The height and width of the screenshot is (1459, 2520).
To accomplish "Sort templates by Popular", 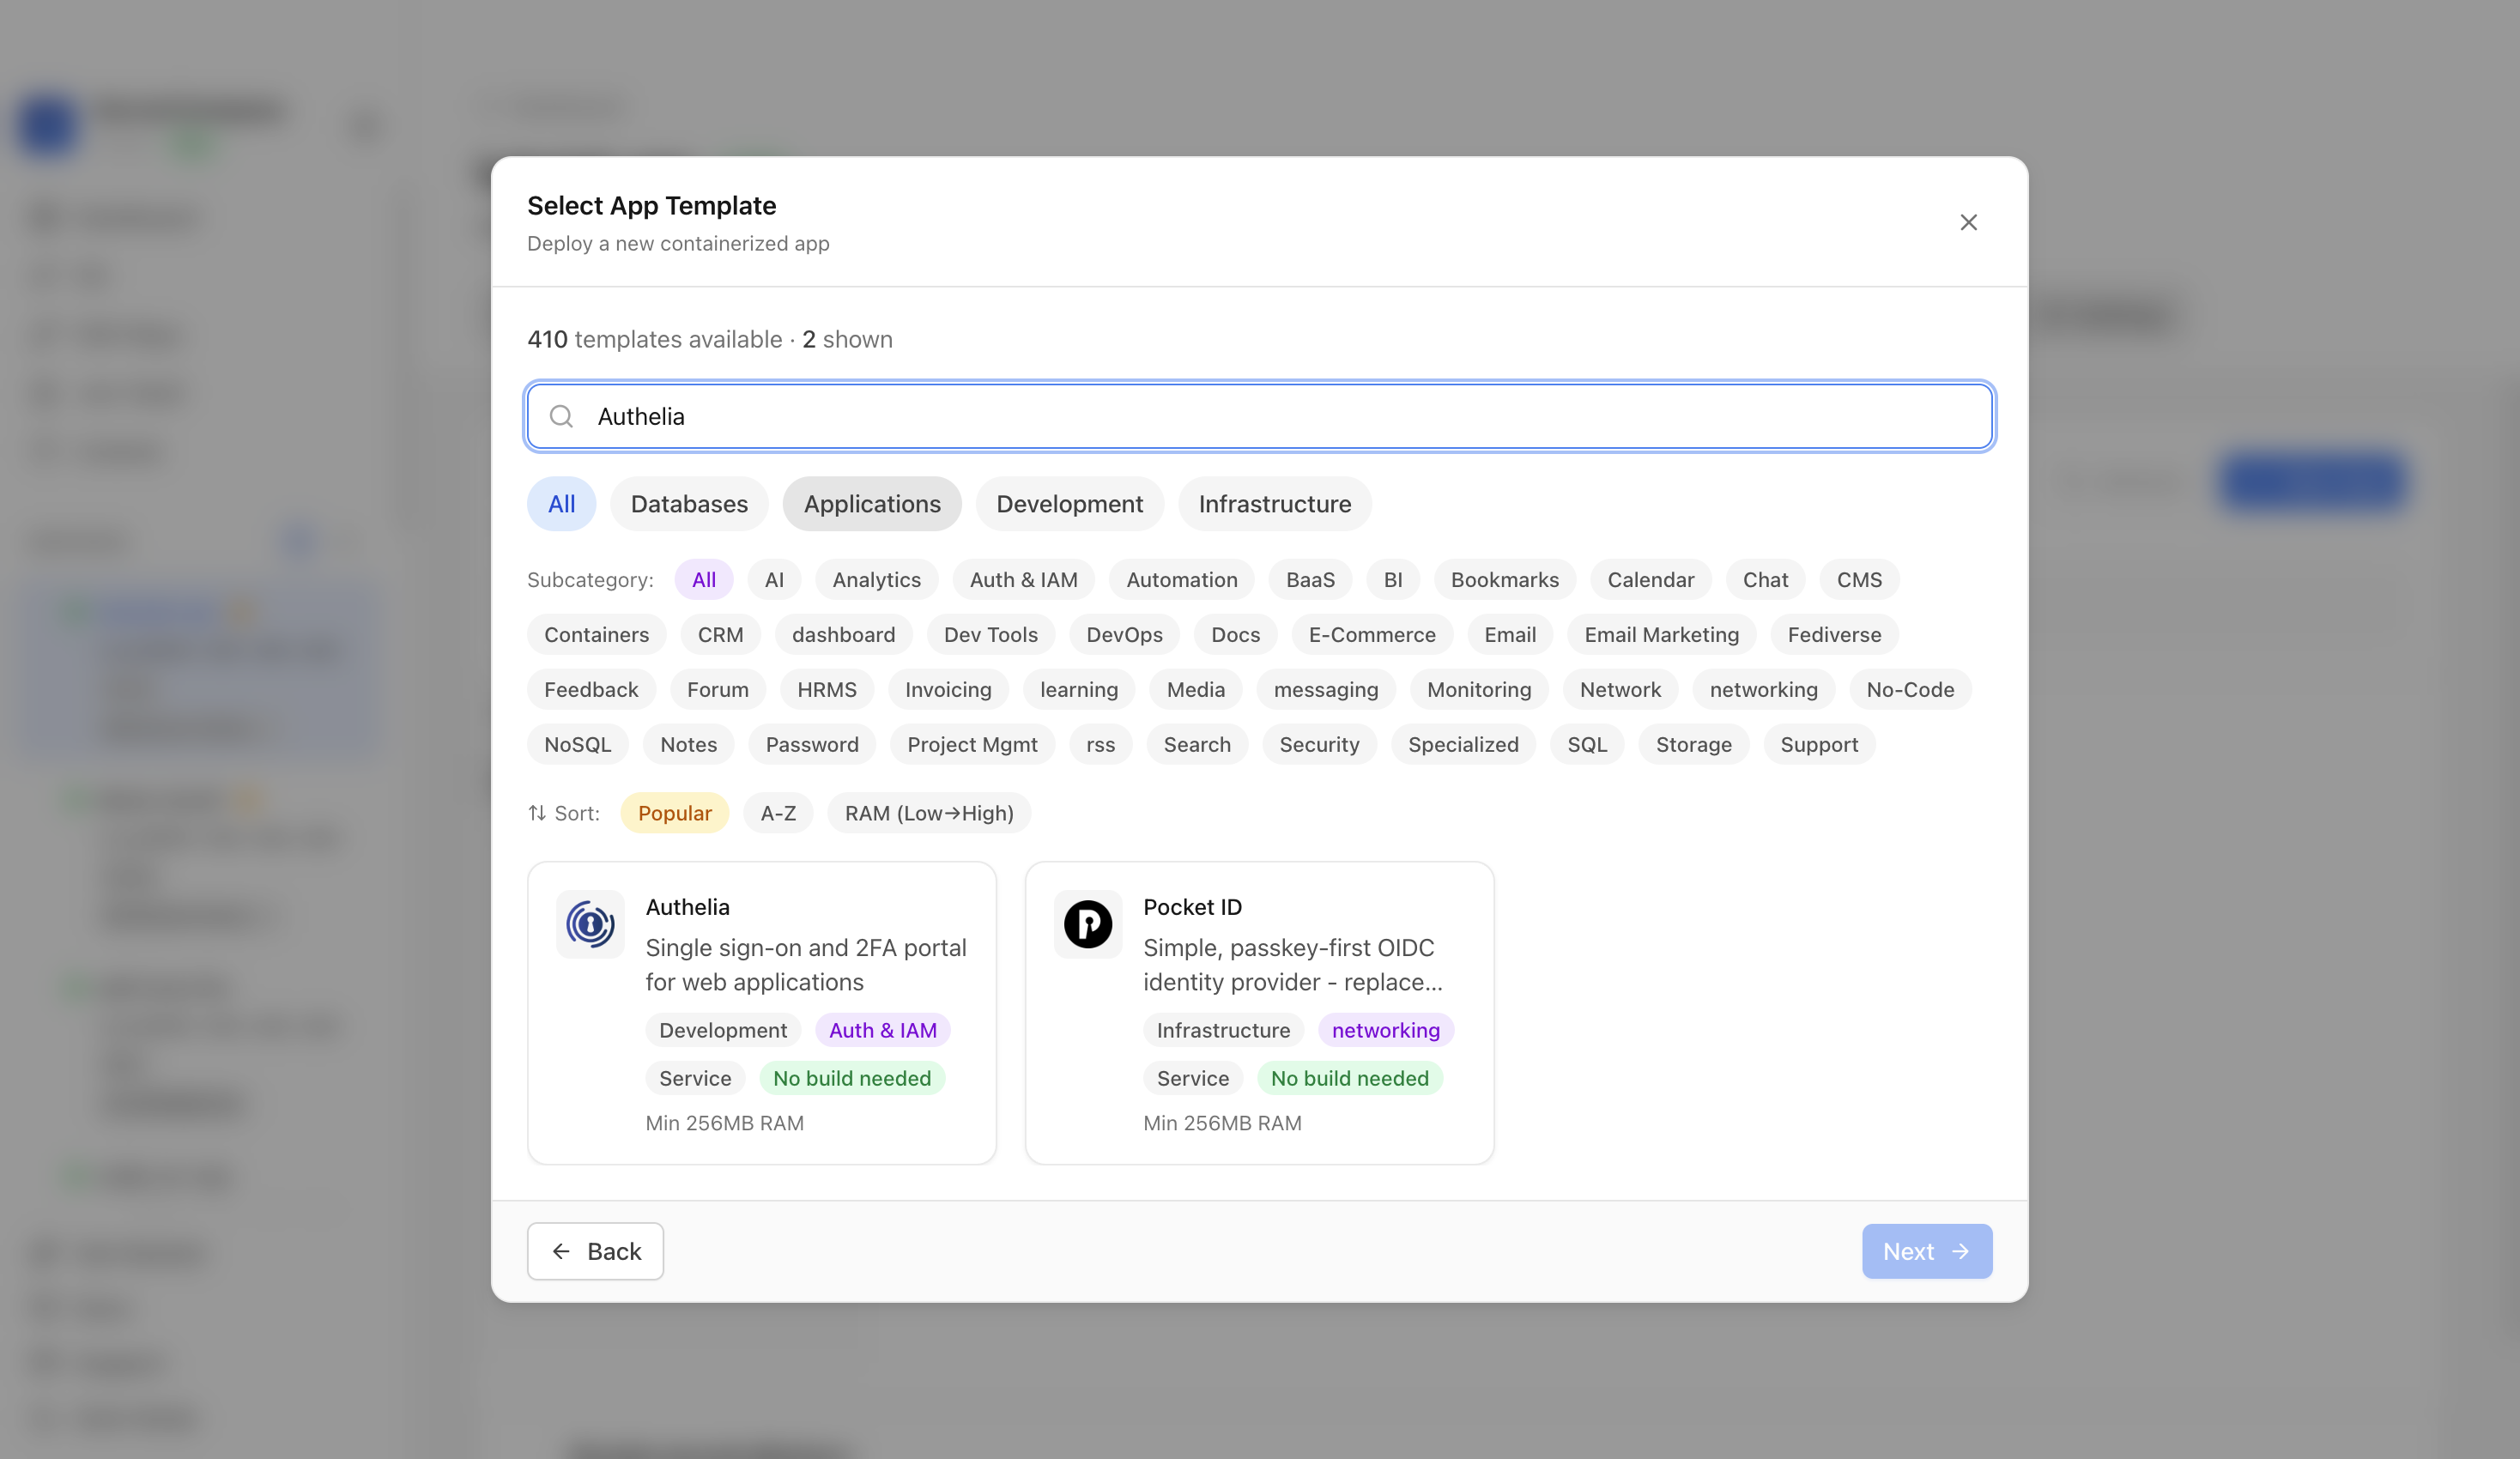I will pos(675,813).
